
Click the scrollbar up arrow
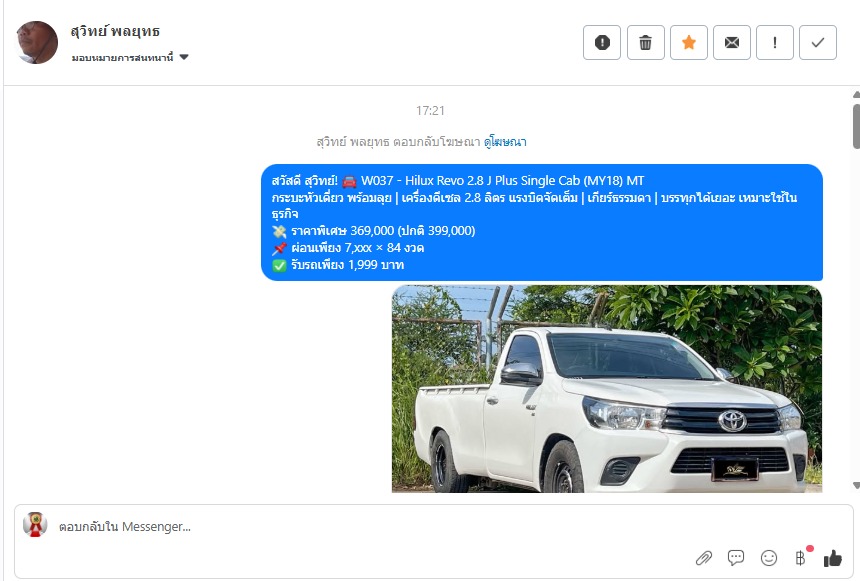pos(856,94)
